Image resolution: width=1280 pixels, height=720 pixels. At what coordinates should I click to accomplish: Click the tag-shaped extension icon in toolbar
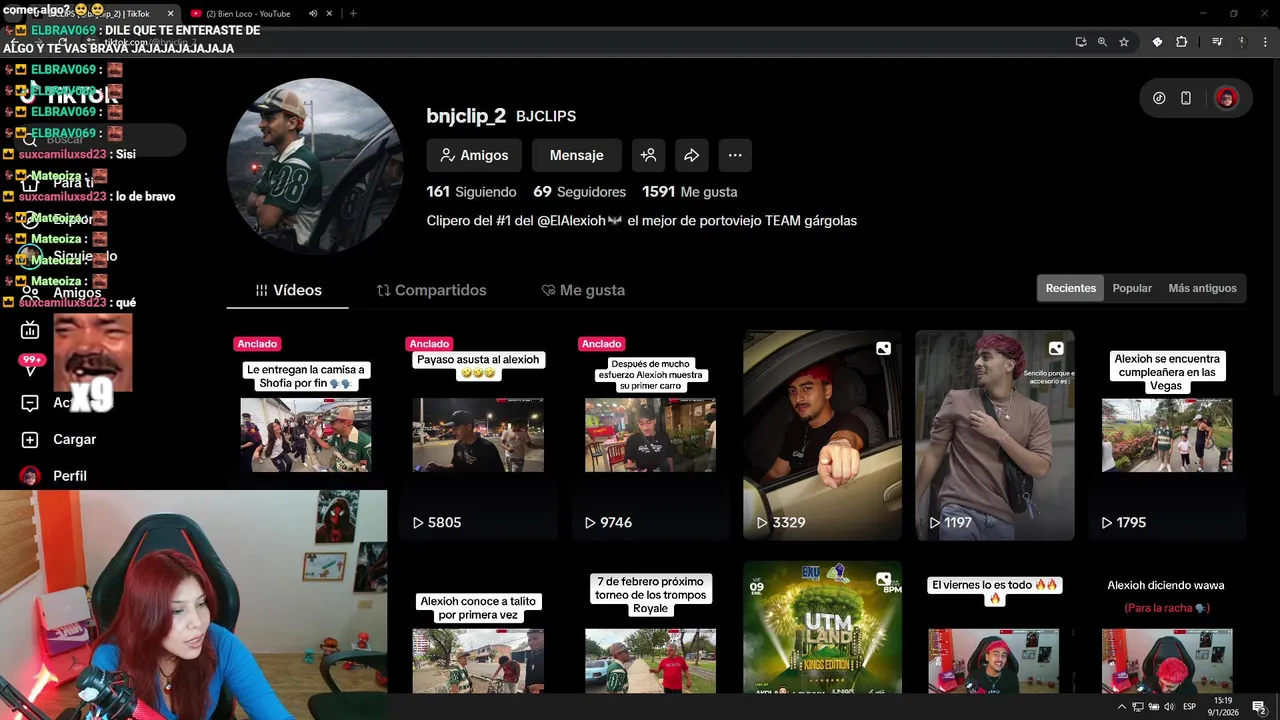(x=1157, y=42)
